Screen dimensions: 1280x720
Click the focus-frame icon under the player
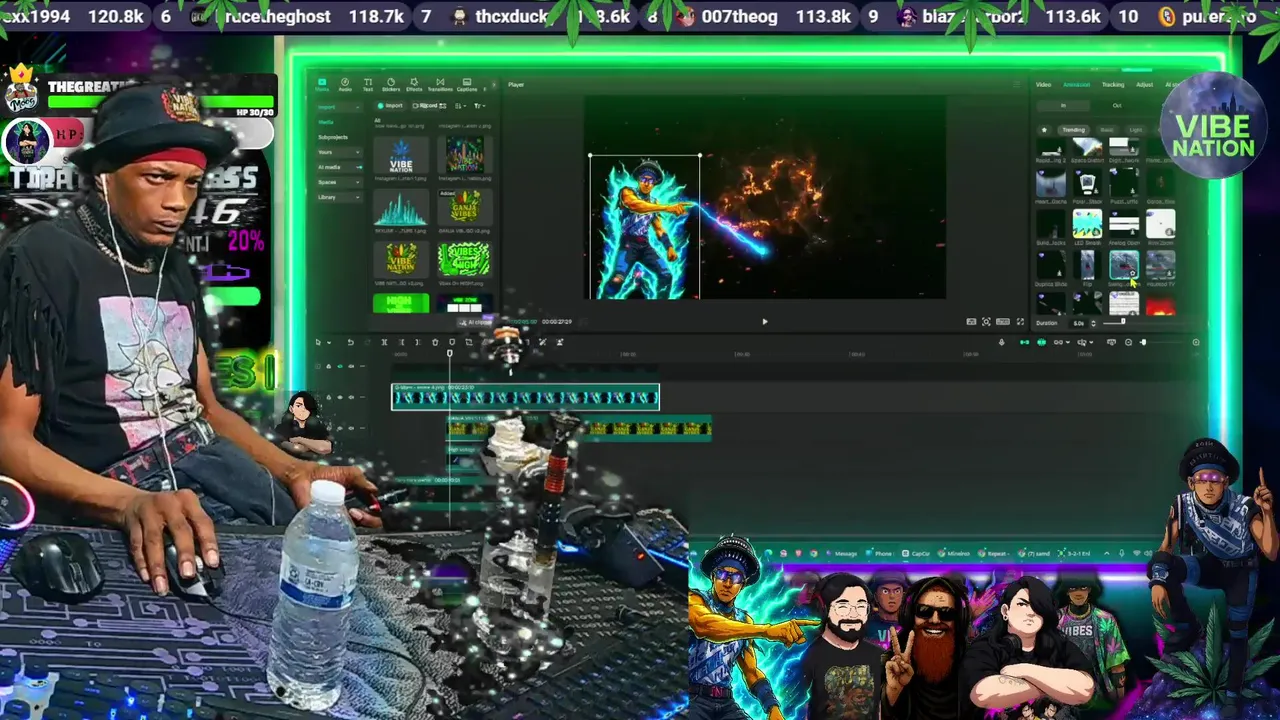986,322
